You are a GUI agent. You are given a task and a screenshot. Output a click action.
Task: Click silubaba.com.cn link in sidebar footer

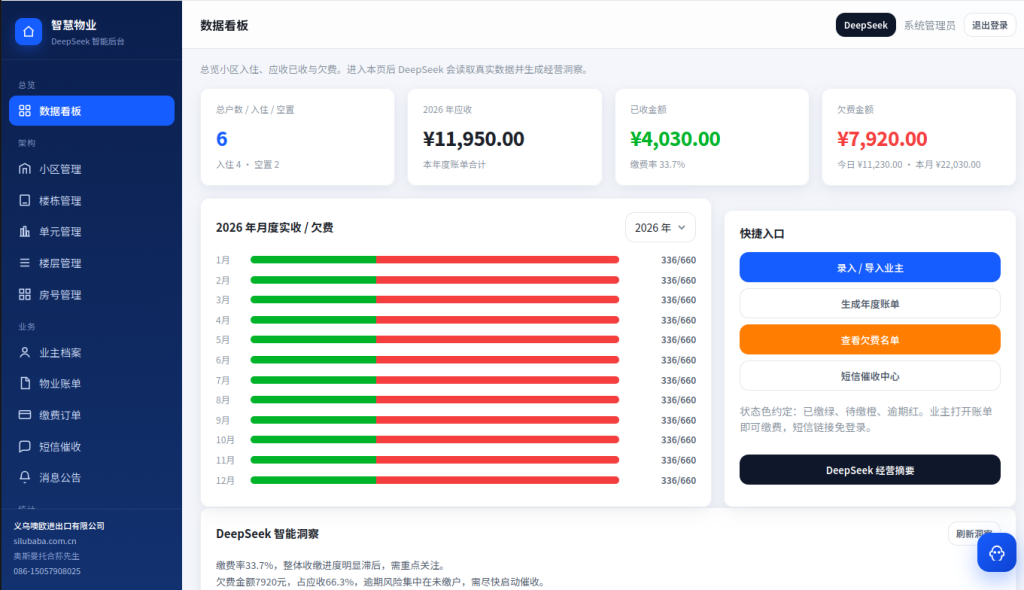pyautogui.click(x=45, y=541)
